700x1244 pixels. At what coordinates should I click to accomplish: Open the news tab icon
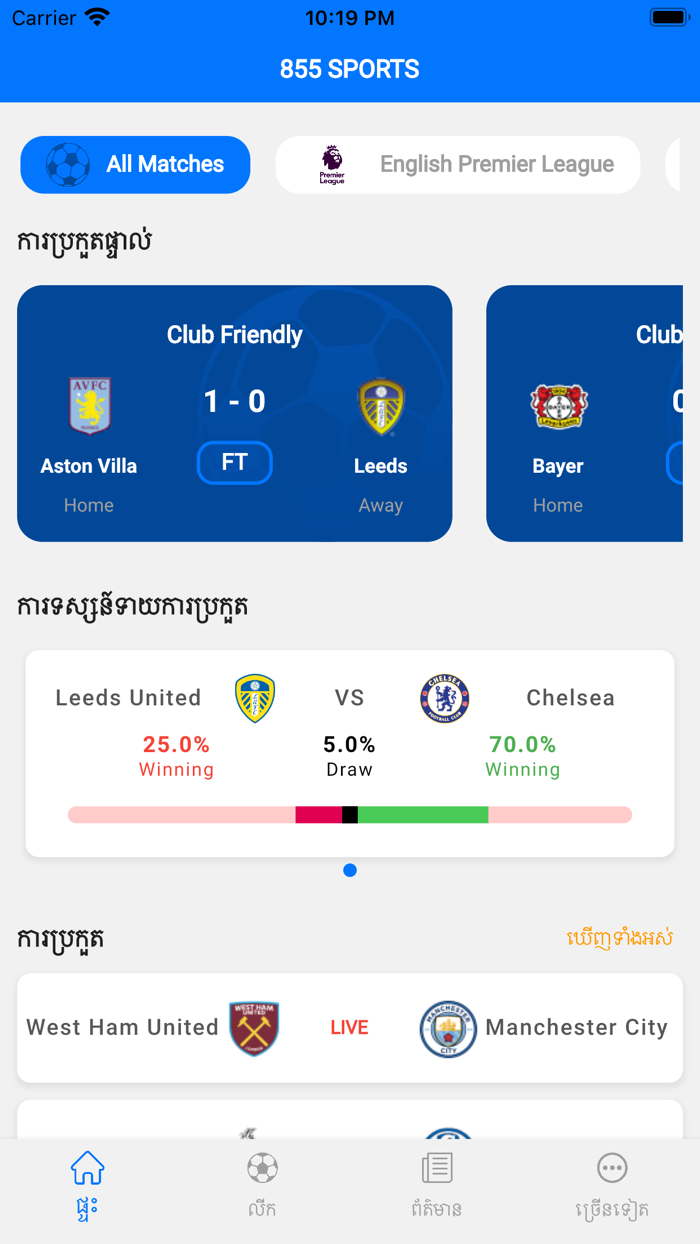coord(437,1169)
